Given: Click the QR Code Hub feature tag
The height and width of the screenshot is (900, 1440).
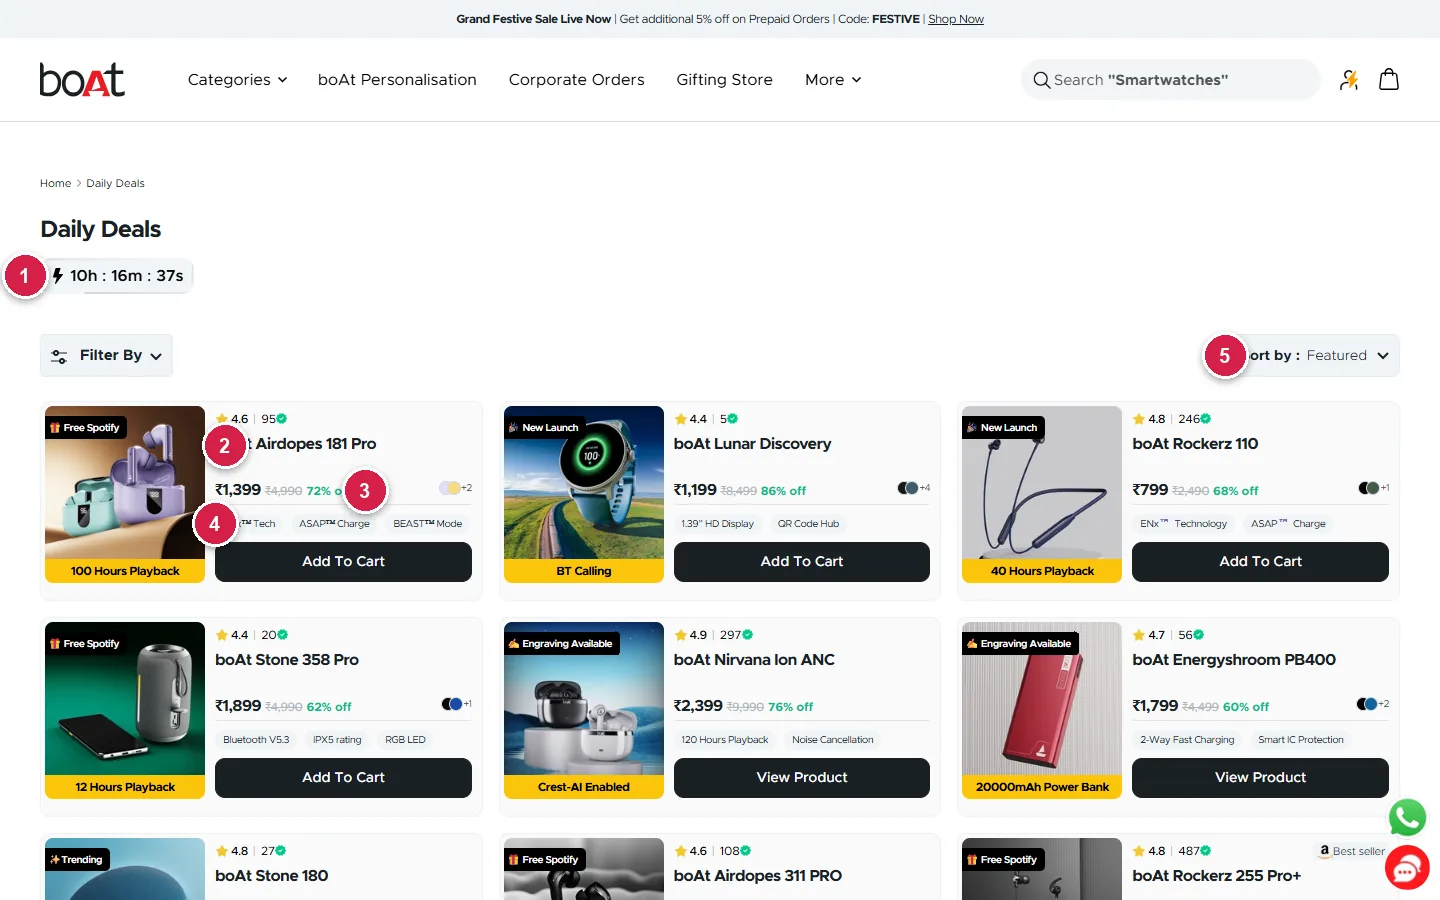Looking at the screenshot, I should [x=809, y=524].
